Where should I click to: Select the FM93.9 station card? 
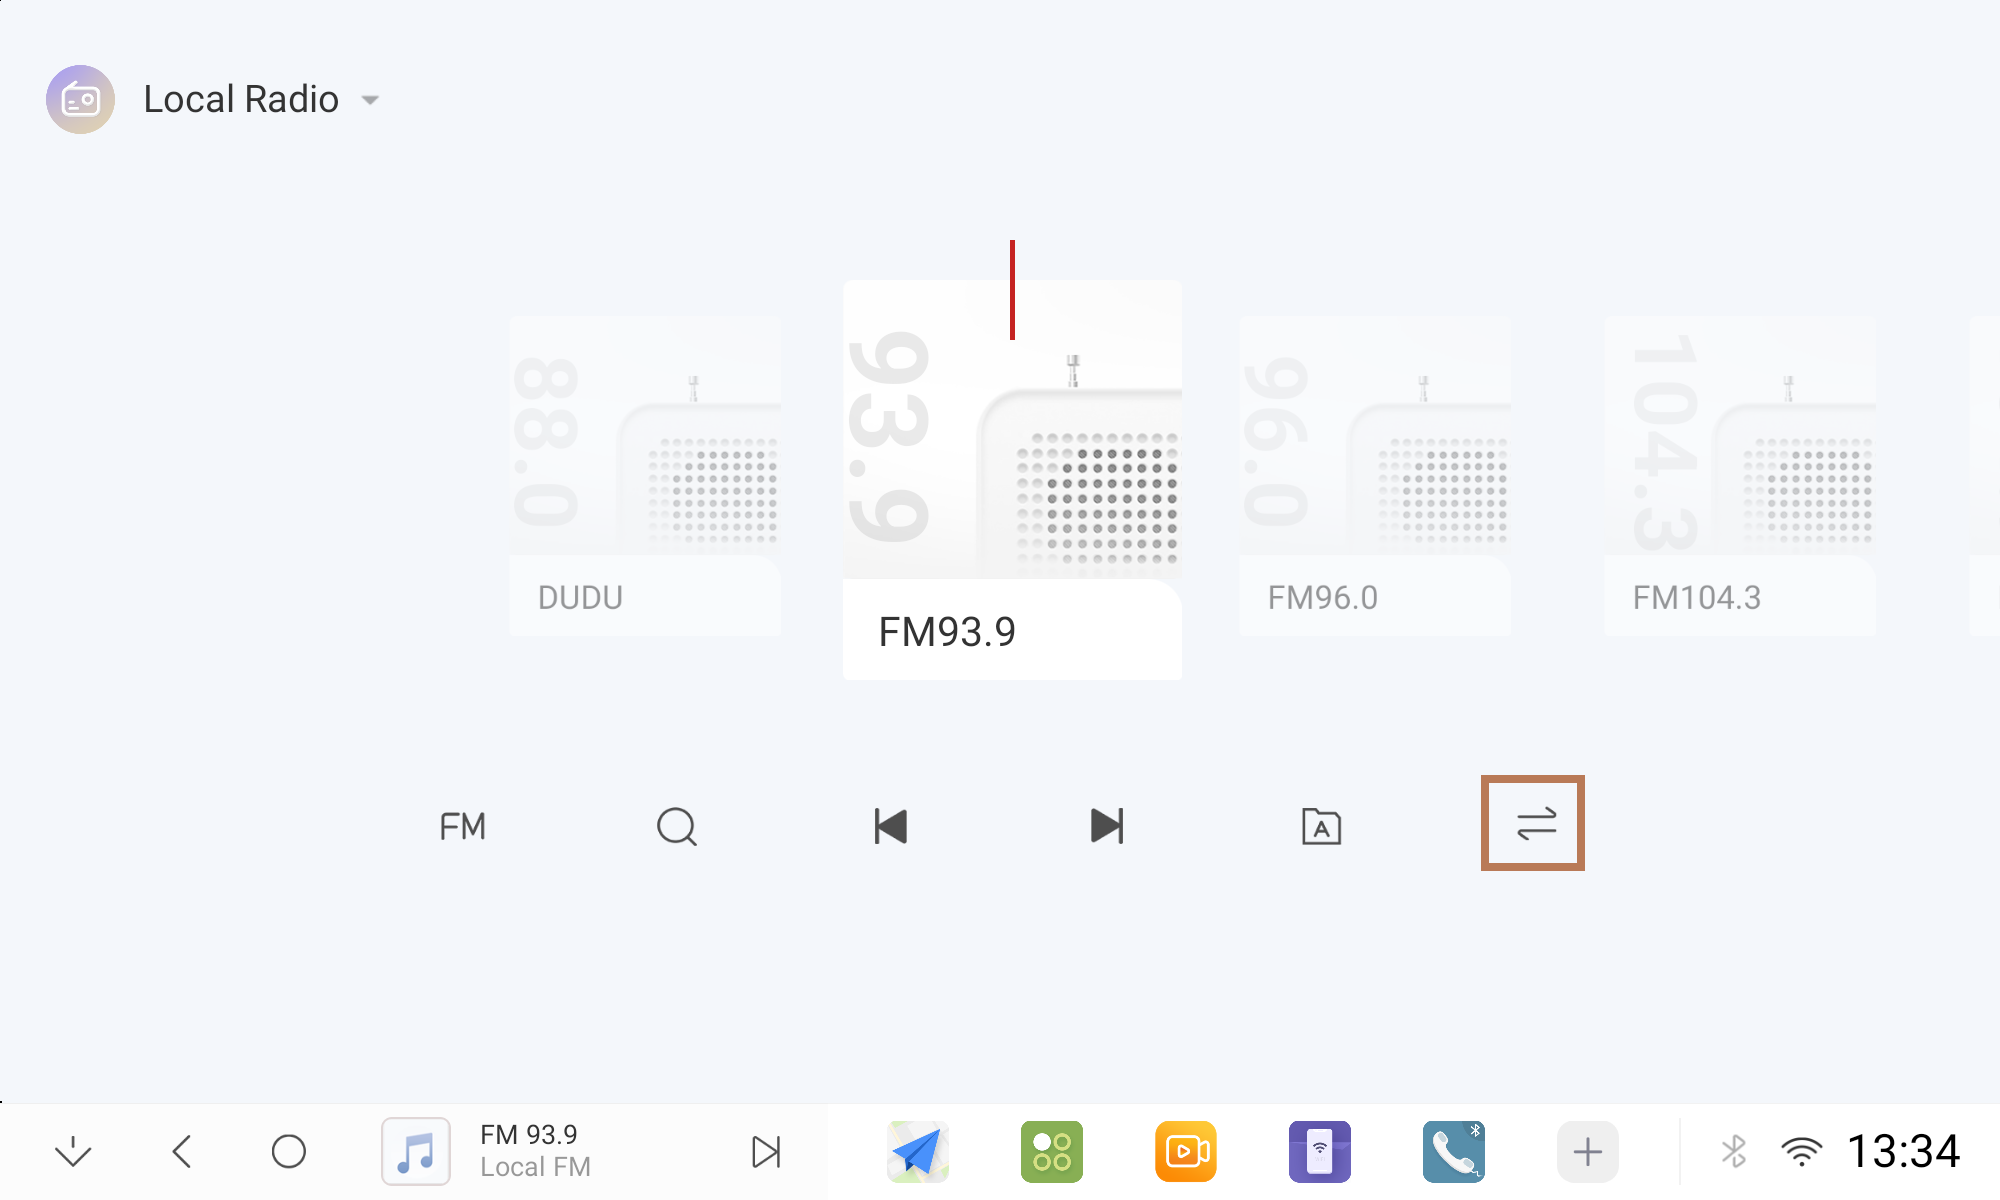pyautogui.click(x=1012, y=480)
